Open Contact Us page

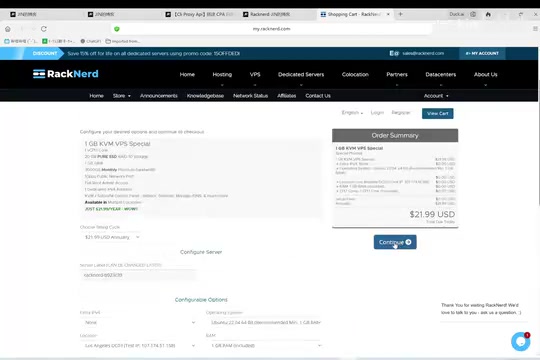pos(318,96)
